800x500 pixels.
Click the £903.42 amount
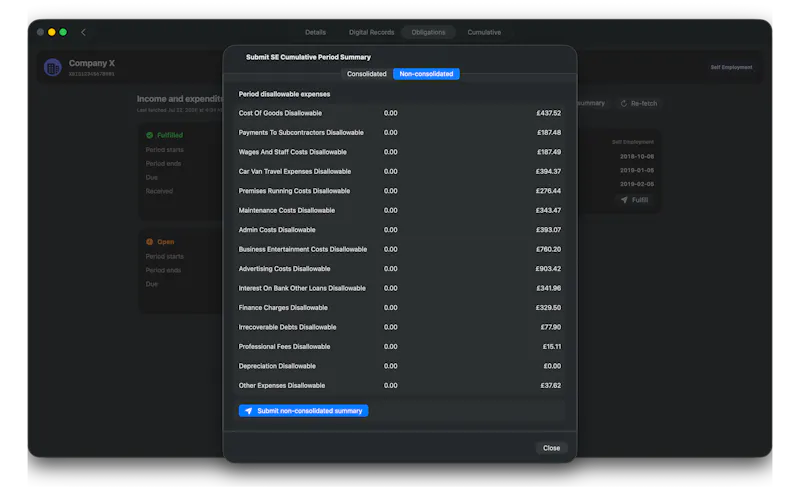point(548,269)
